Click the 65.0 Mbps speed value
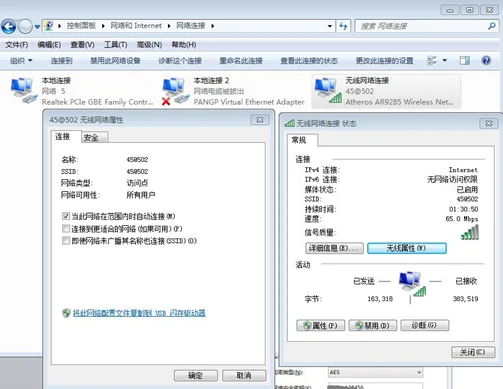The height and width of the screenshot is (389, 503). click(x=462, y=219)
